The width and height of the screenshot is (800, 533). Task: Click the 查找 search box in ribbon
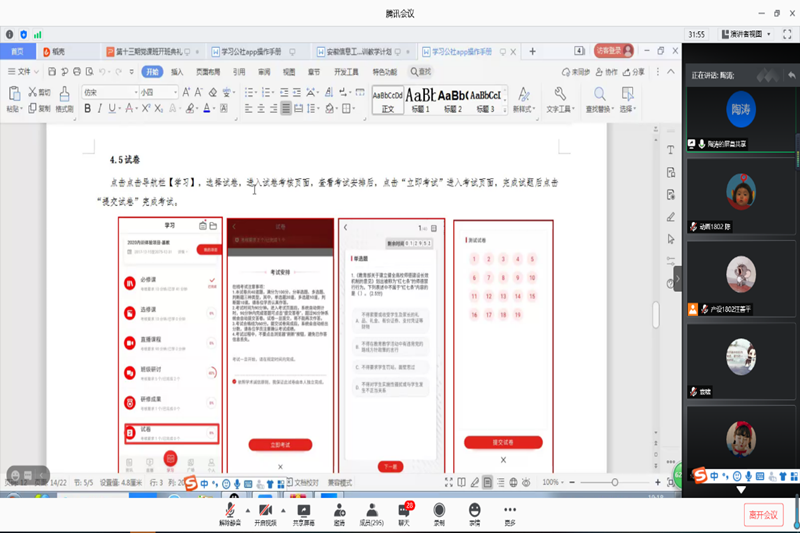(x=421, y=72)
